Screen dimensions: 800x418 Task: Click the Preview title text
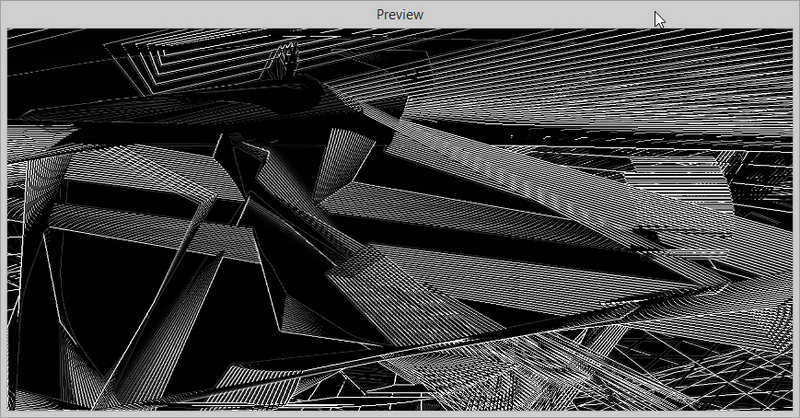tap(400, 14)
